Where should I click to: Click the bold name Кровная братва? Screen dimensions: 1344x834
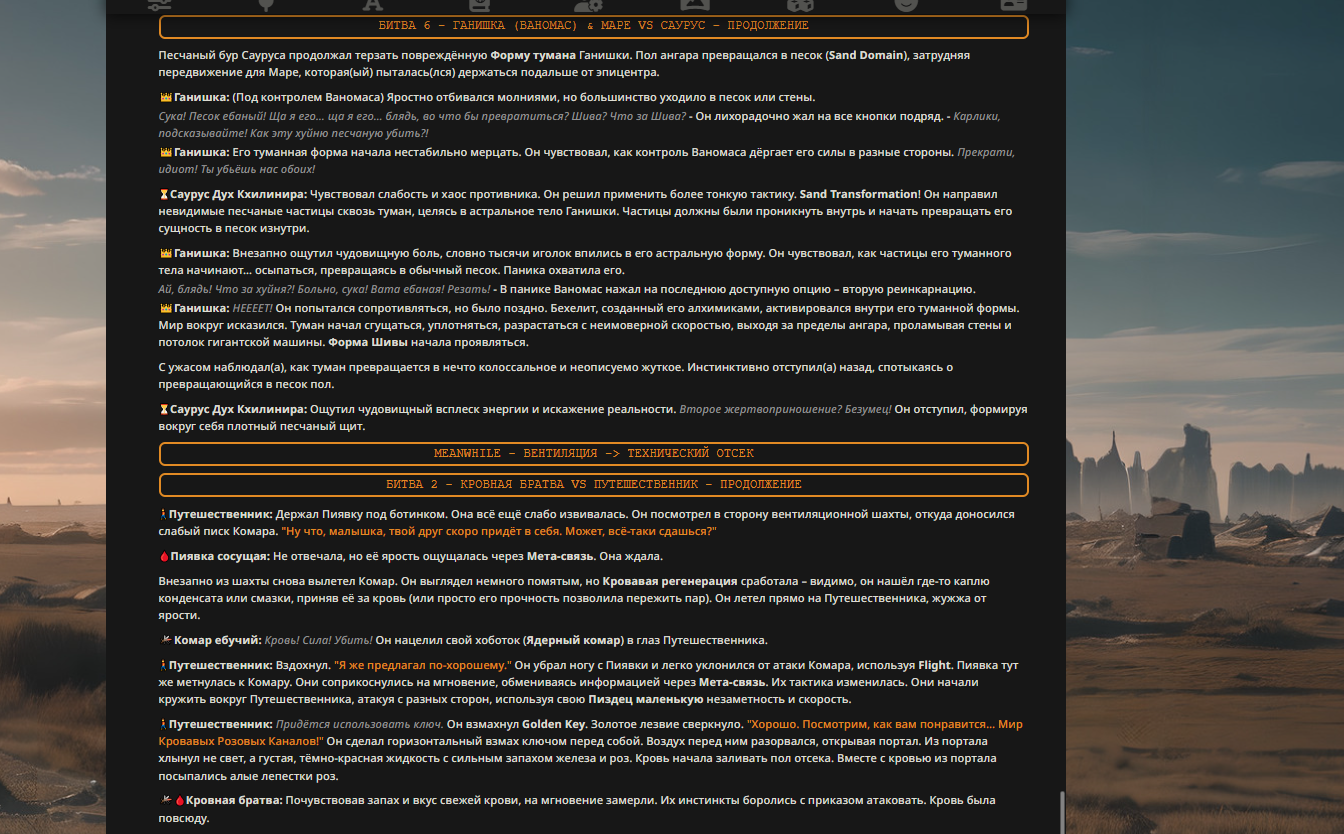(x=234, y=800)
